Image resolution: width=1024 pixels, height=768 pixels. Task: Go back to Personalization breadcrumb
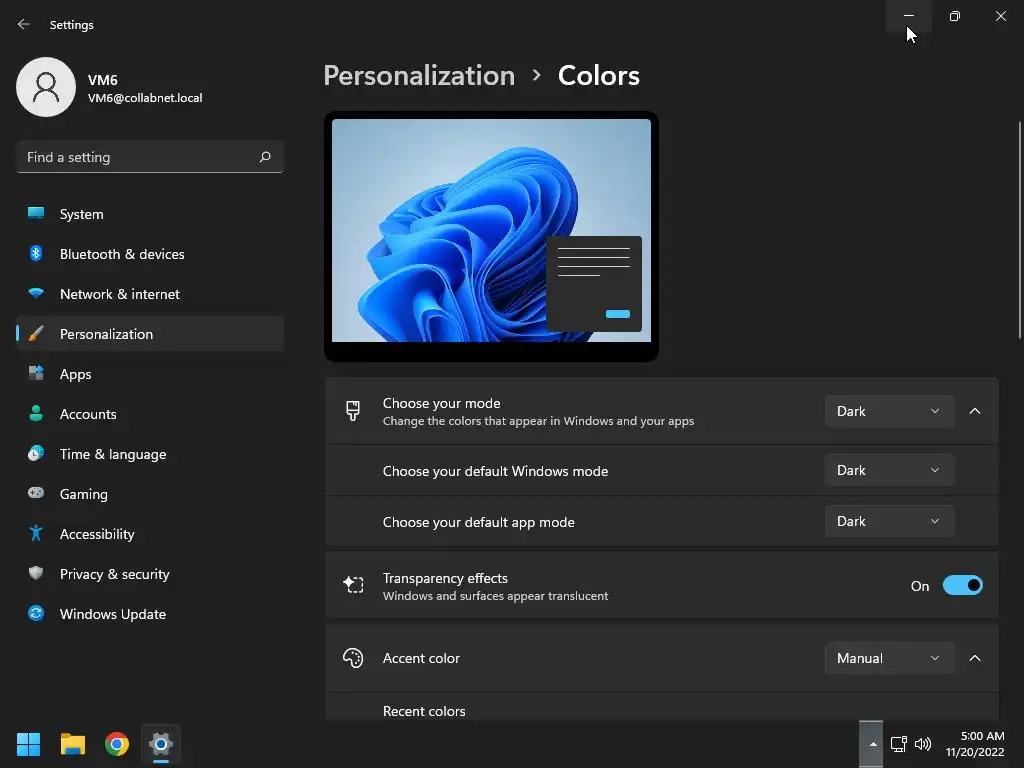419,76
